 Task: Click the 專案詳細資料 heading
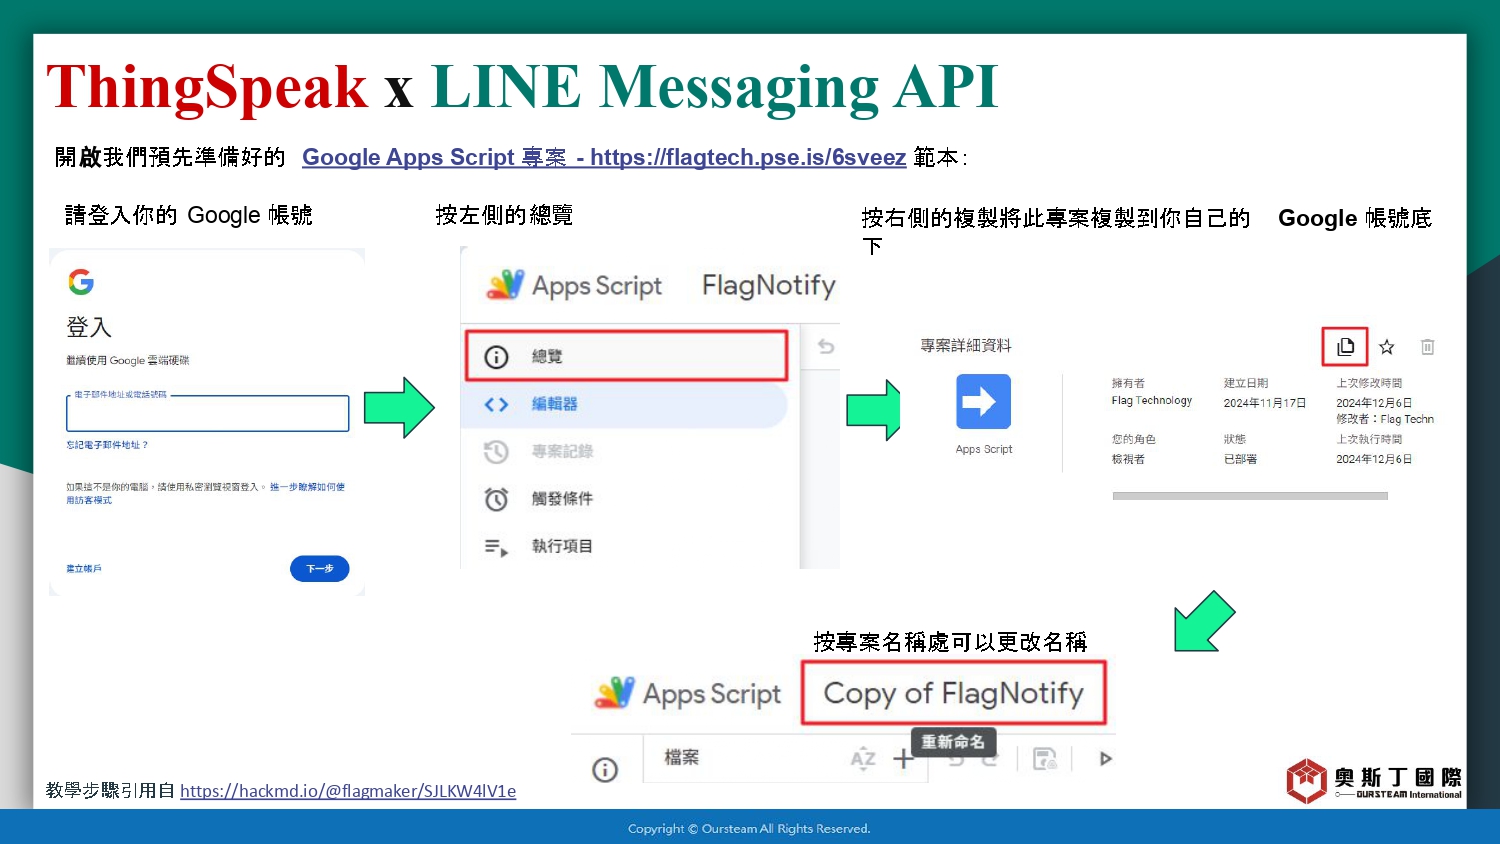click(966, 345)
